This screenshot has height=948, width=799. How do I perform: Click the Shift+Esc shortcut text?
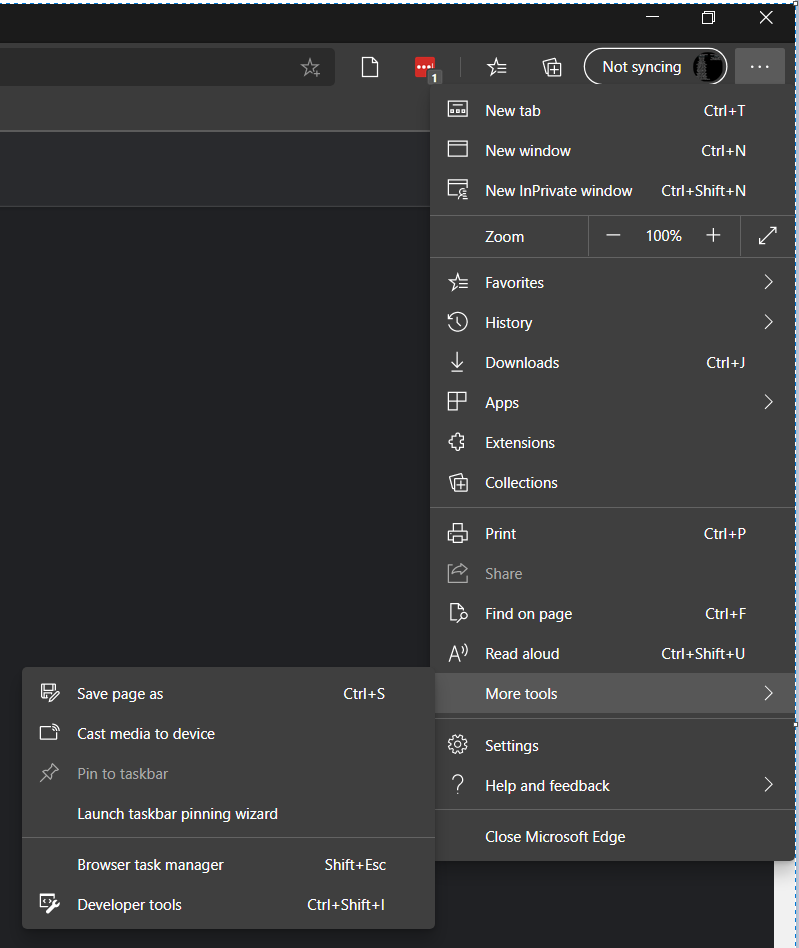(x=355, y=865)
